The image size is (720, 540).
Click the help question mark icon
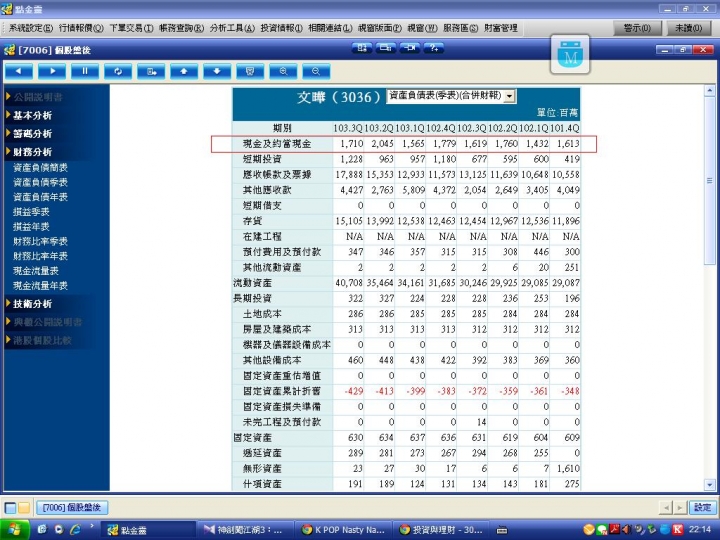point(433,48)
